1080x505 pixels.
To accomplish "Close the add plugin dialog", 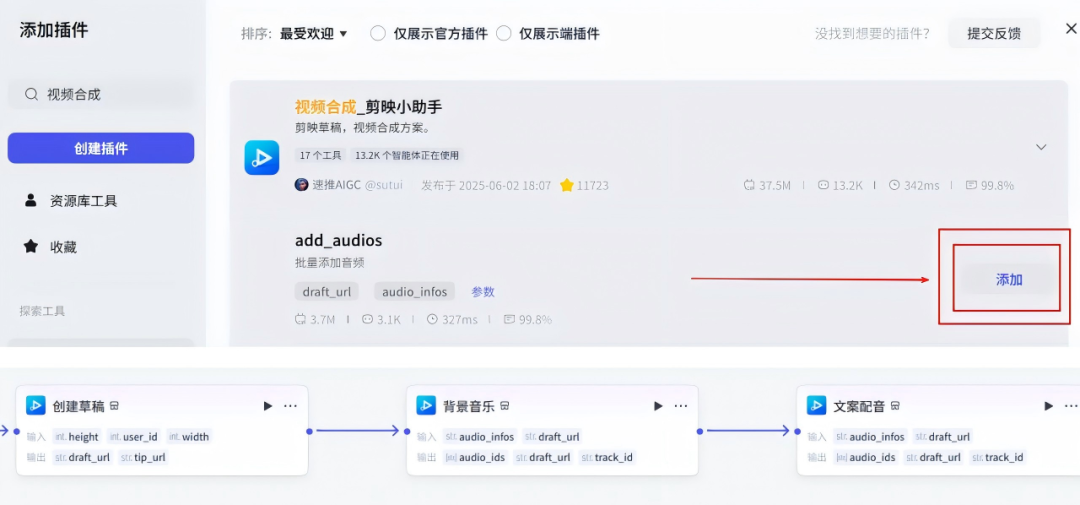I will point(1071,28).
